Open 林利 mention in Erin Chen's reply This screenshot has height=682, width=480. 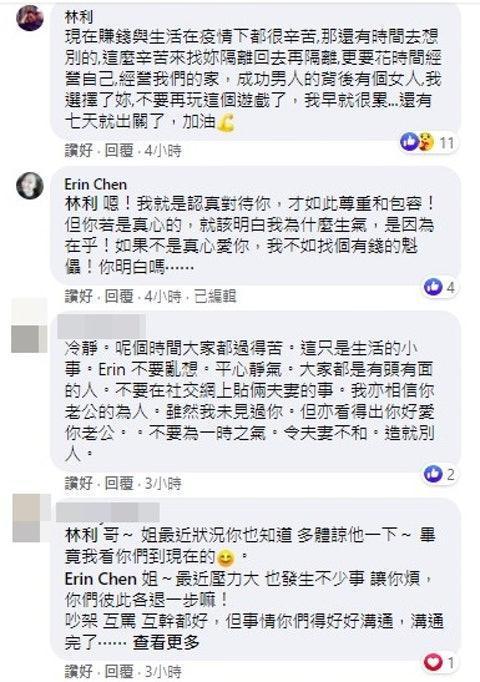tap(80, 204)
